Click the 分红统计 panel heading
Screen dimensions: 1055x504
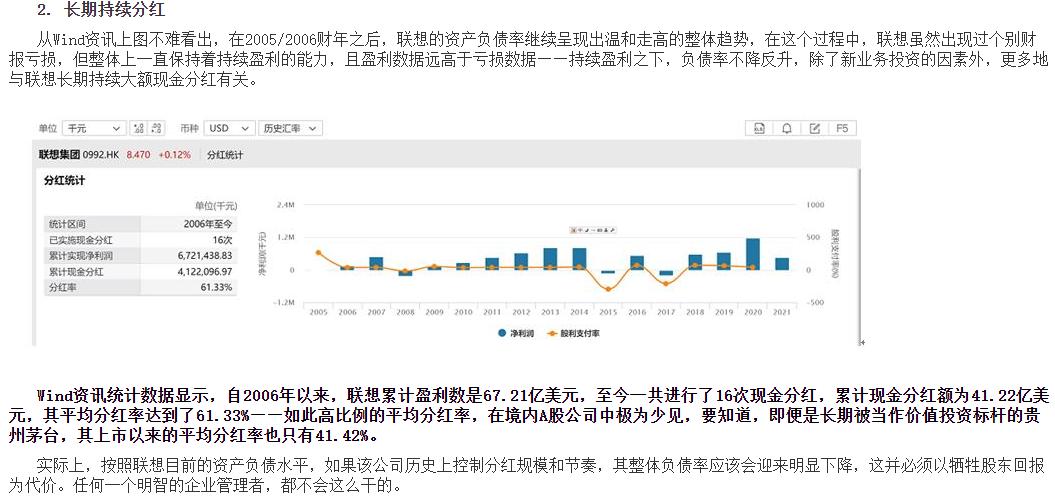65,181
